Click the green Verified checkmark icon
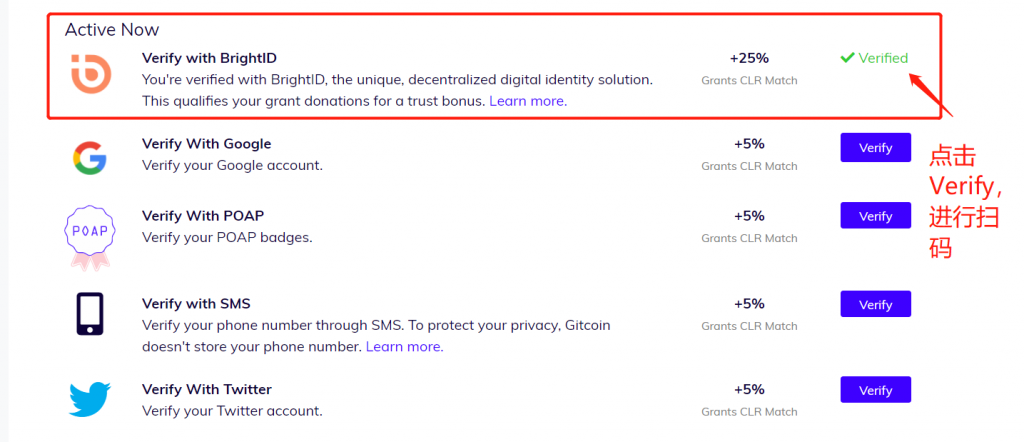Screen dimensions: 1024x442 point(847,58)
